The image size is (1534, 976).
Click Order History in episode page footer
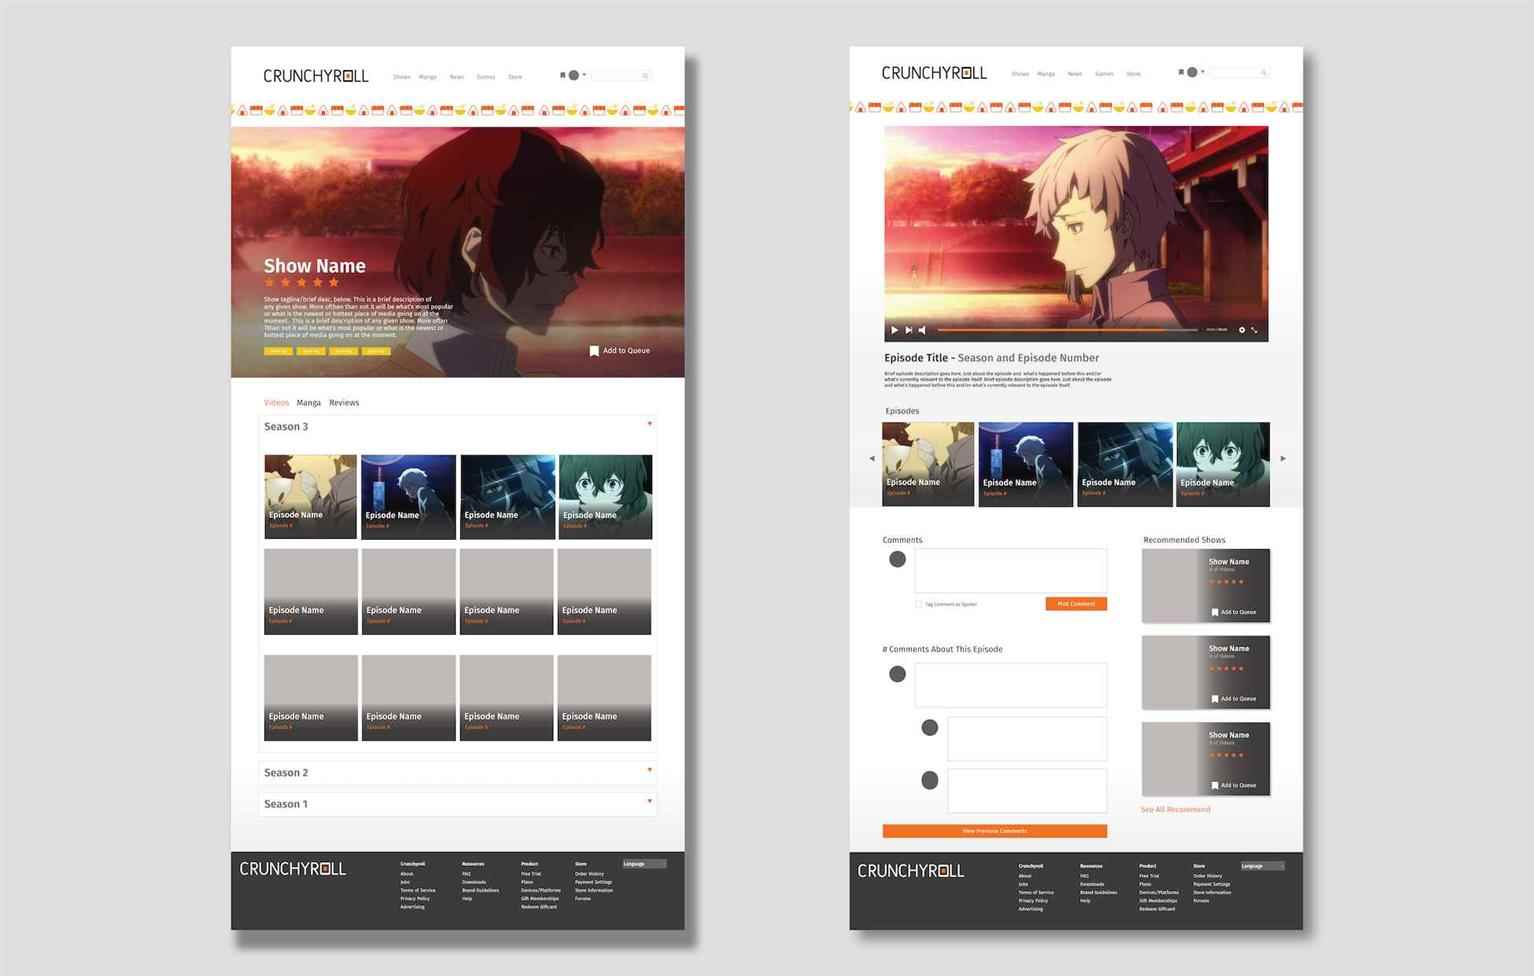[1208, 876]
